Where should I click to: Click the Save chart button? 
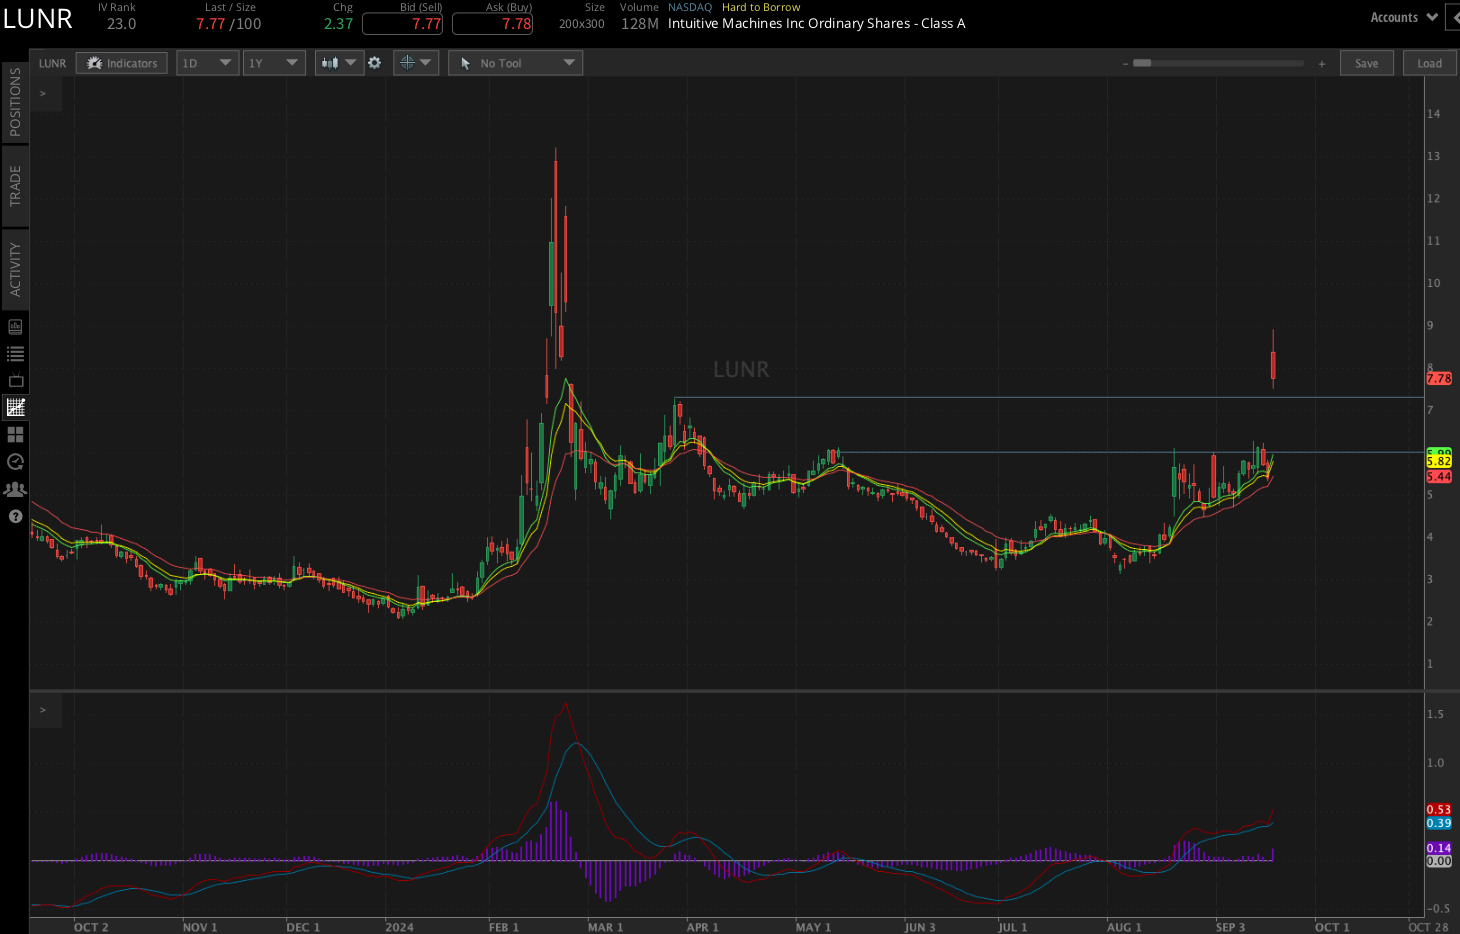click(x=1366, y=63)
